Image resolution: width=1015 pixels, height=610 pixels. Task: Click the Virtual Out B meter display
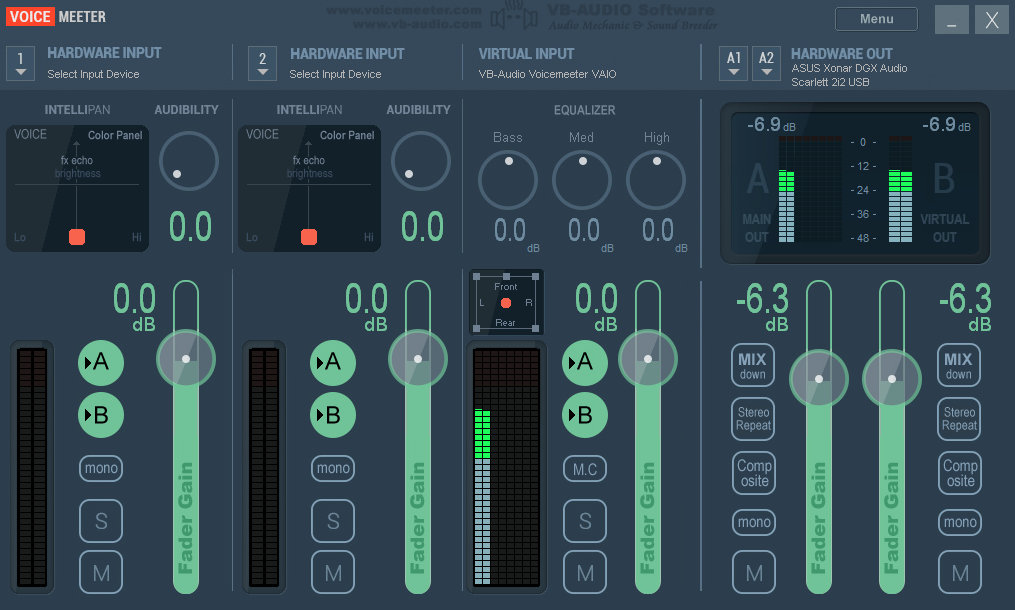[x=900, y=189]
